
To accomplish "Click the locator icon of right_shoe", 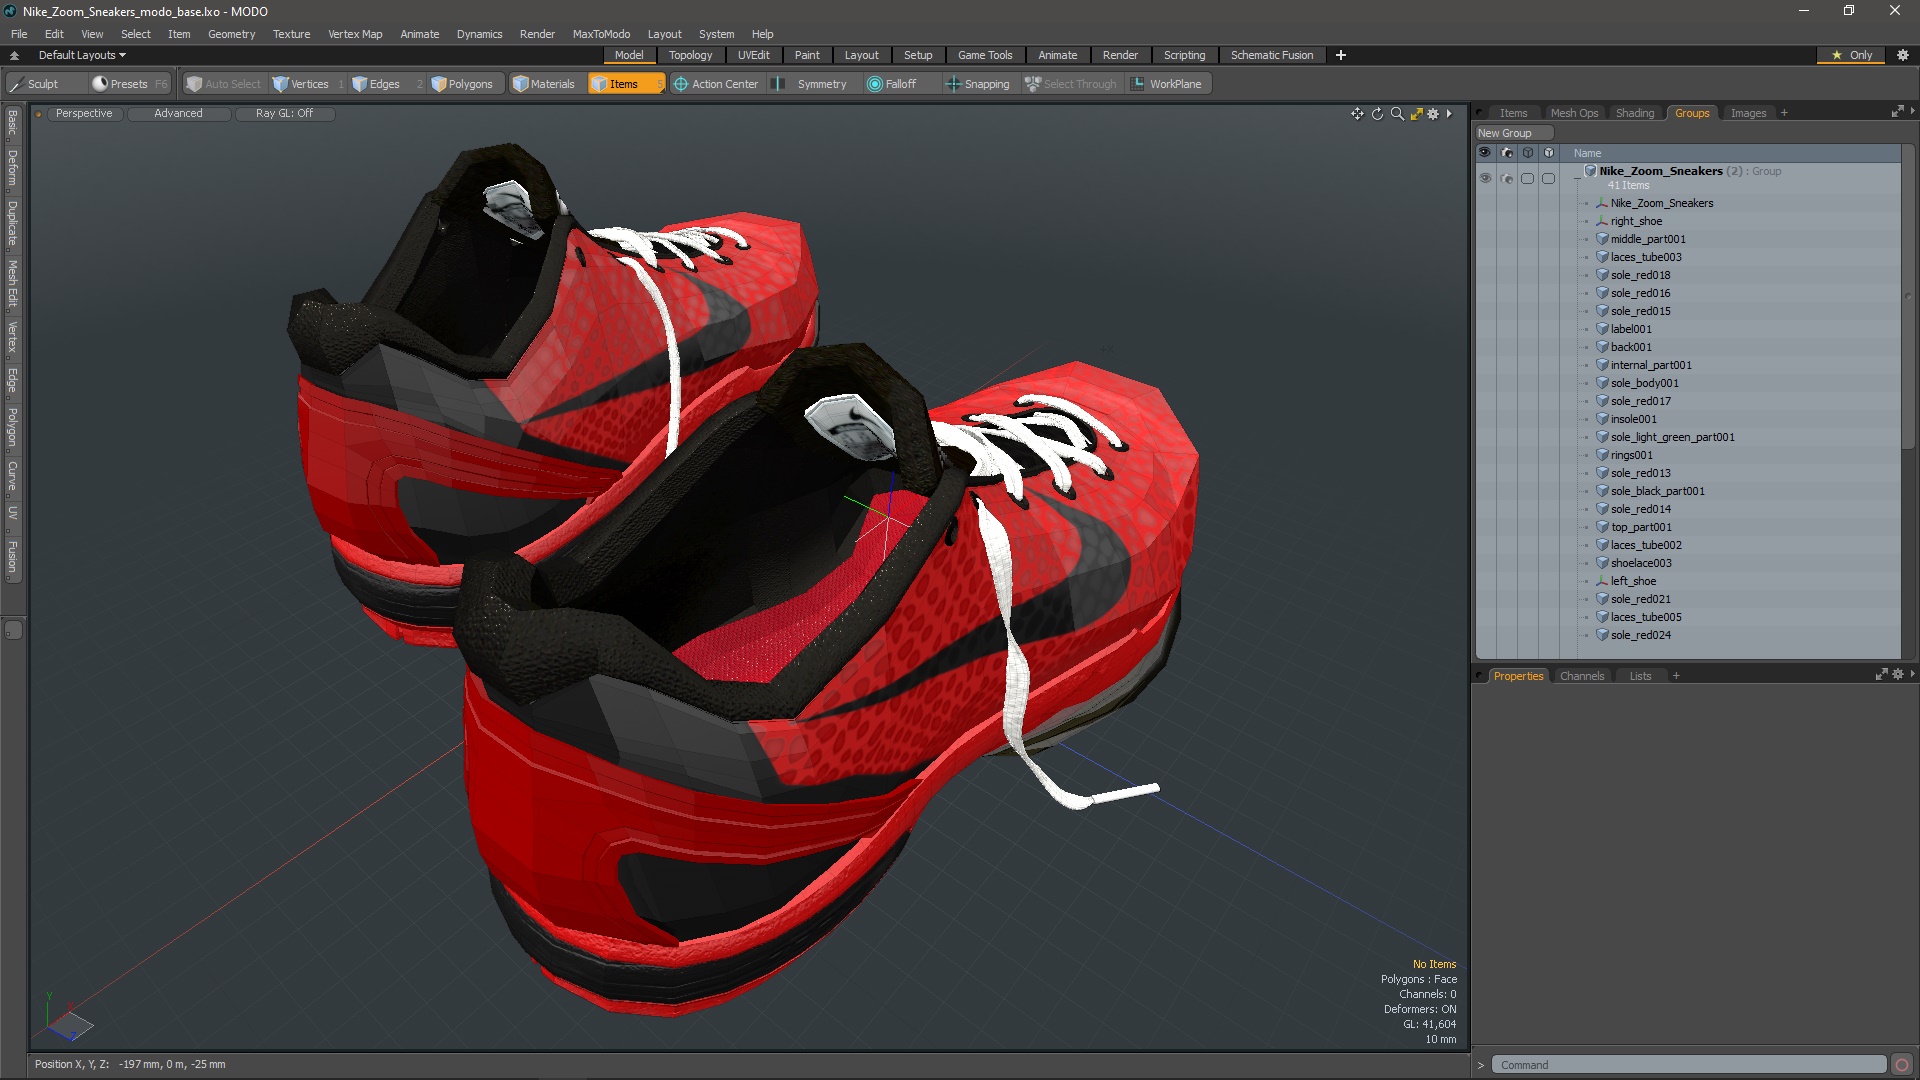I will (1602, 221).
